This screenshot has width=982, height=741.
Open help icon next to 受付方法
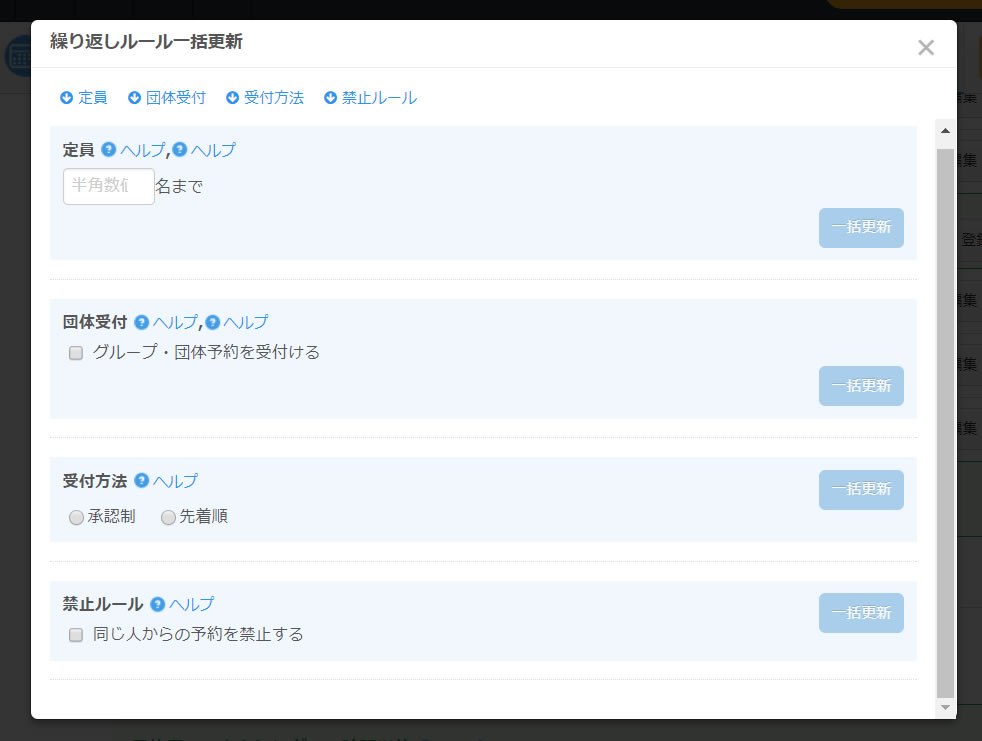click(x=142, y=480)
